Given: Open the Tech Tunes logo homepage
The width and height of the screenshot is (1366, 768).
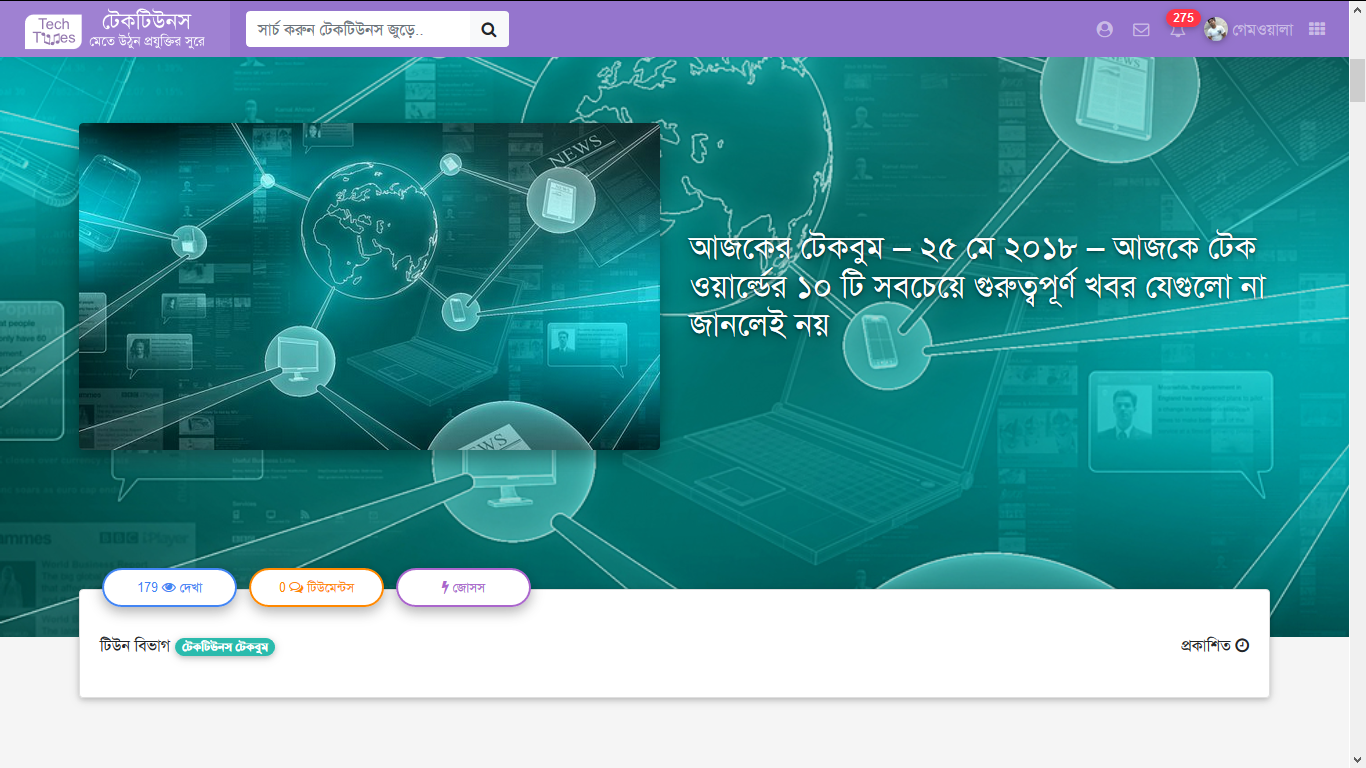Looking at the screenshot, I should [53, 31].
